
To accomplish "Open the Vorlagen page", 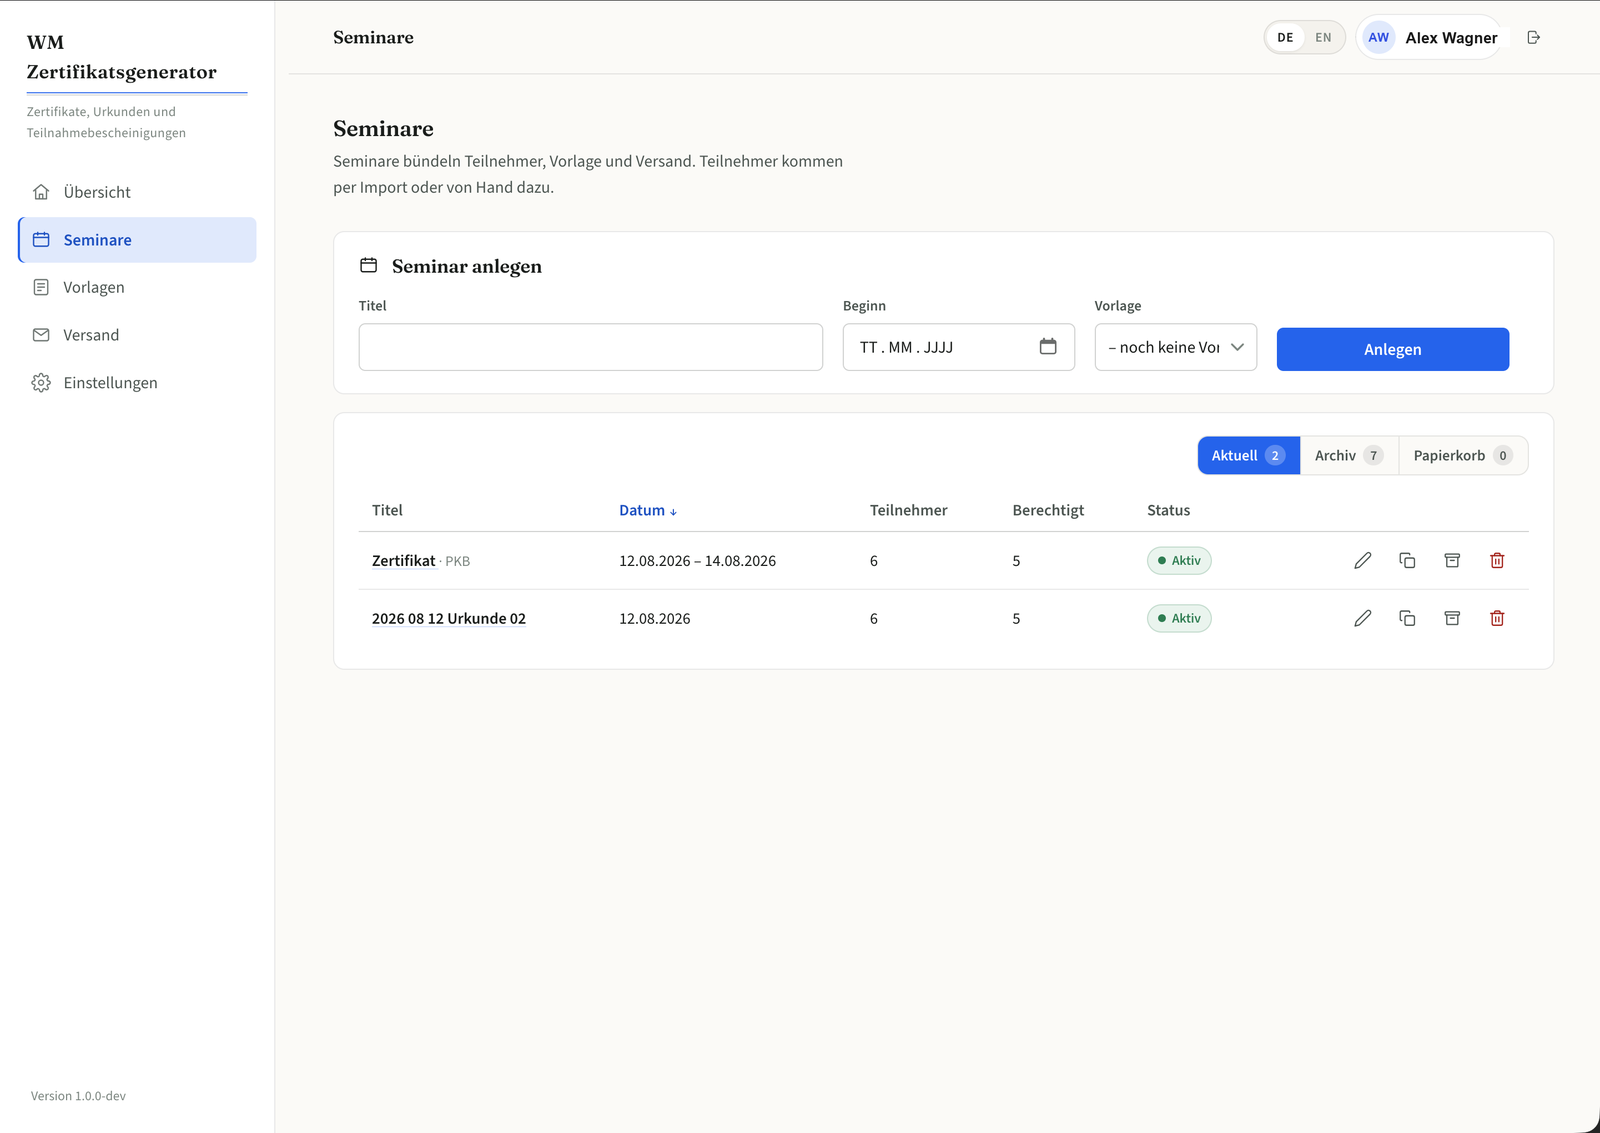I will (137, 287).
